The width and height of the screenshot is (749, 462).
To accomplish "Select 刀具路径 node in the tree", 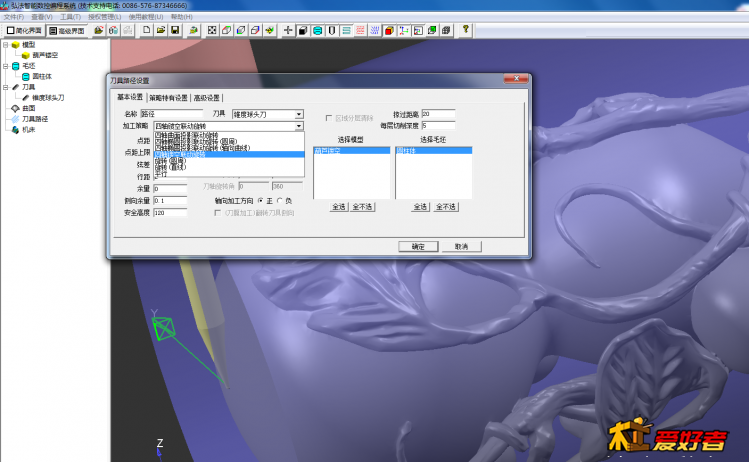I will [35, 119].
